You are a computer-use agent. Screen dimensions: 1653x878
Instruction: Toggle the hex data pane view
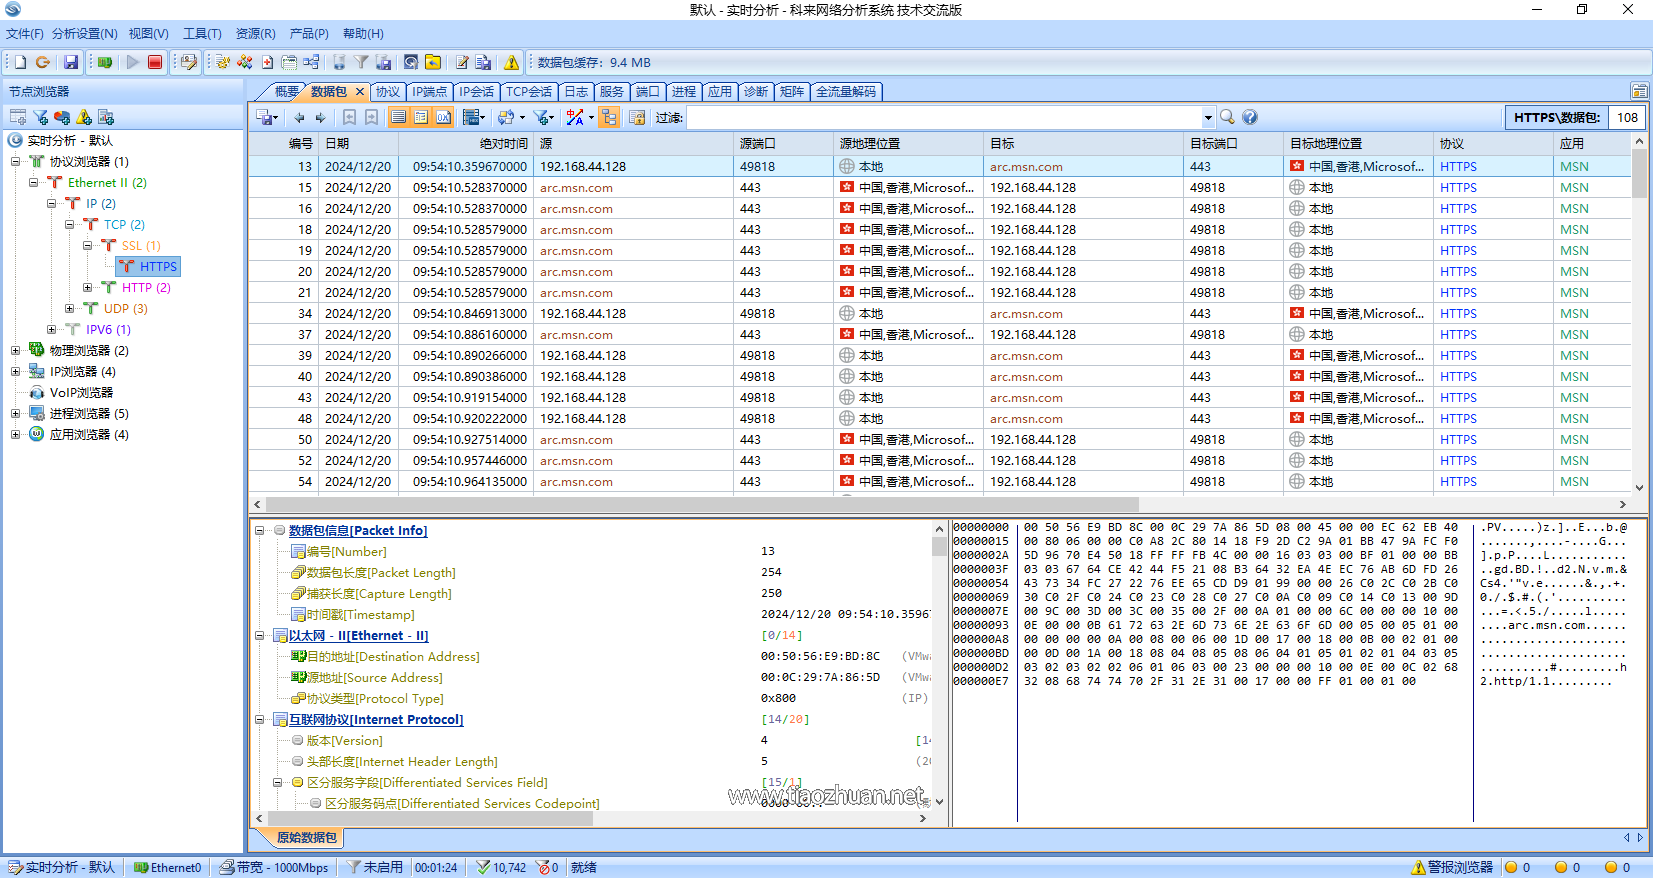[443, 117]
